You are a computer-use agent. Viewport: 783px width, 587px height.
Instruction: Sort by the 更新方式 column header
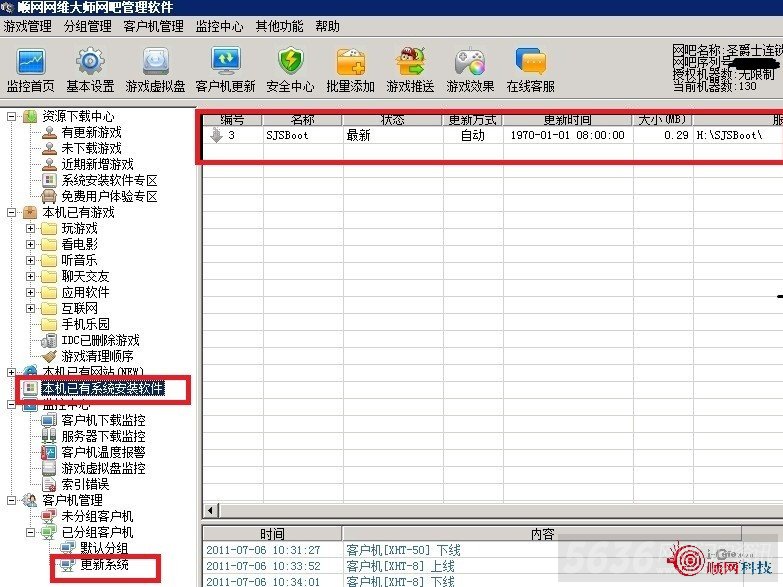pyautogui.click(x=472, y=120)
